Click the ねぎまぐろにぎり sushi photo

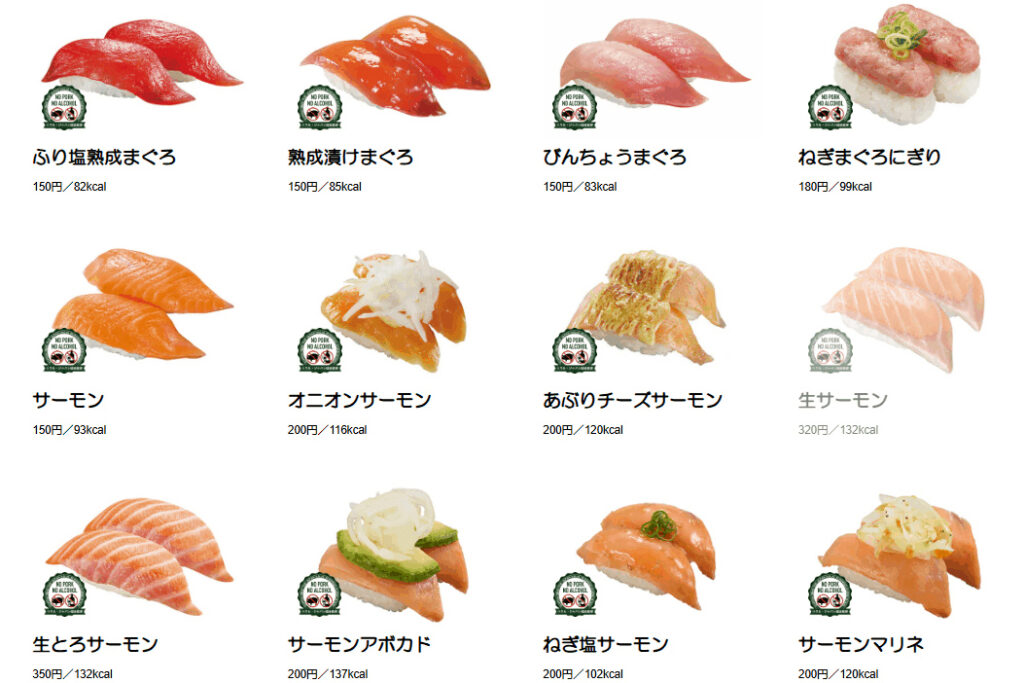click(x=908, y=64)
